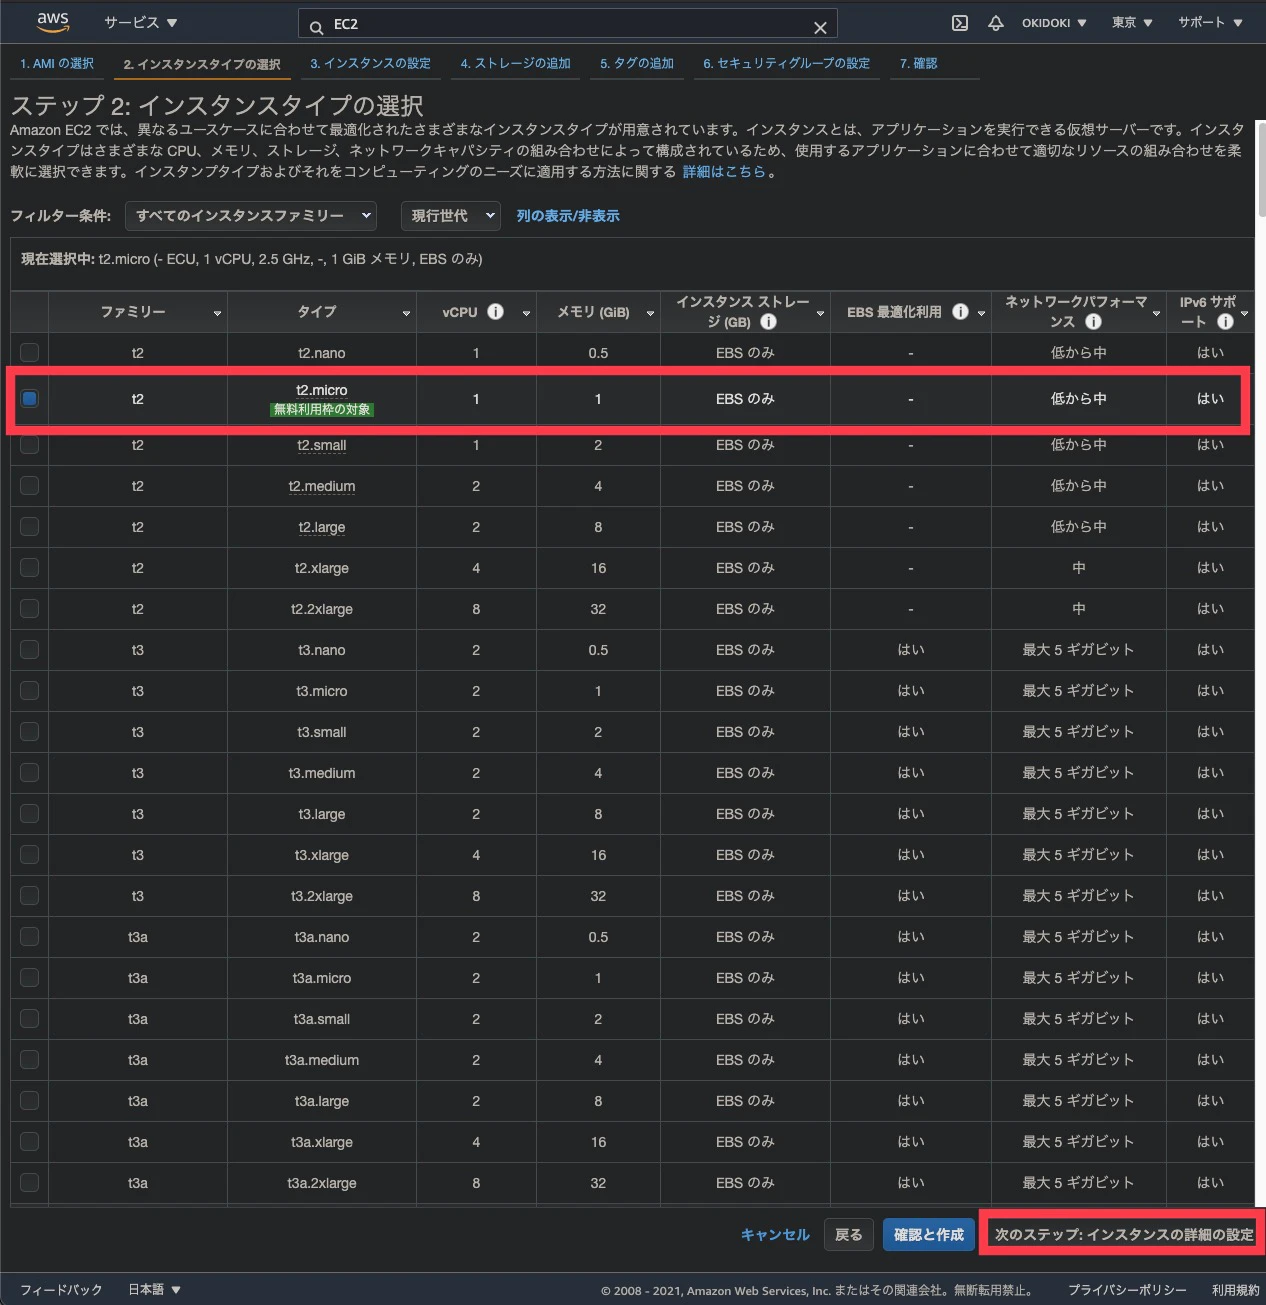
Task: Click the 戻る back button
Action: coord(849,1235)
